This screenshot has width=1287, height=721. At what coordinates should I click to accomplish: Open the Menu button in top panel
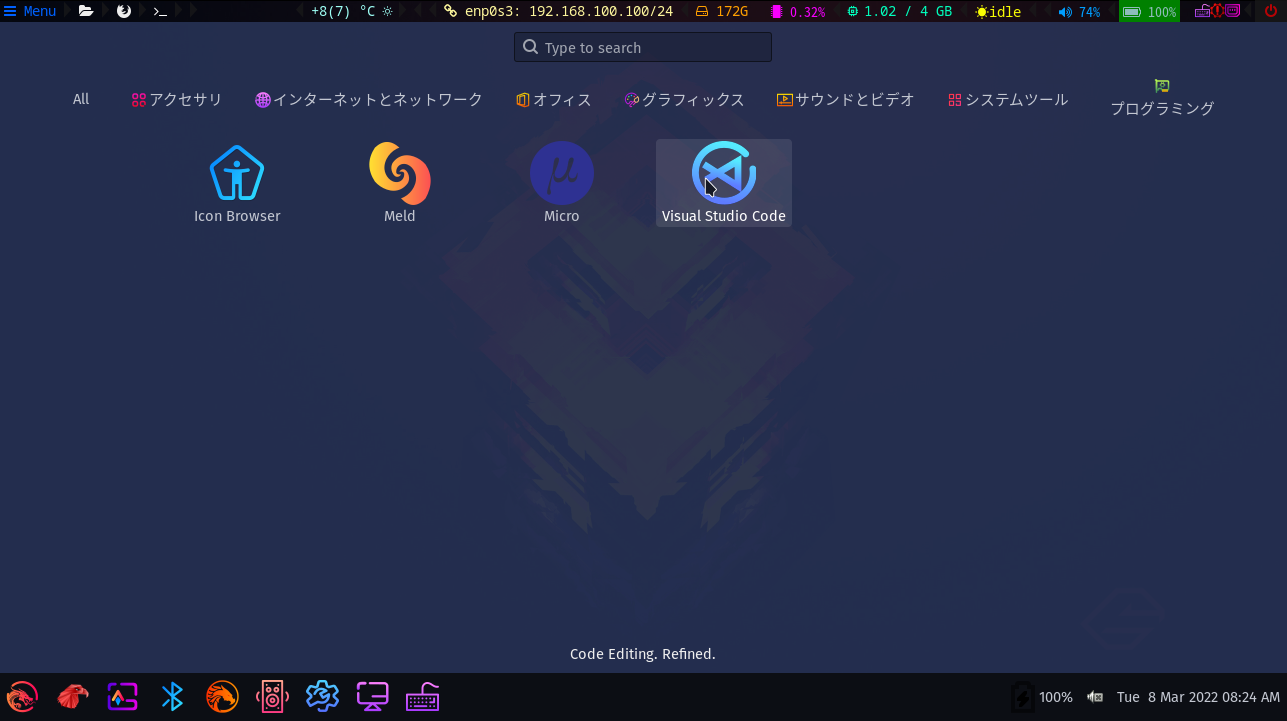(x=30, y=11)
